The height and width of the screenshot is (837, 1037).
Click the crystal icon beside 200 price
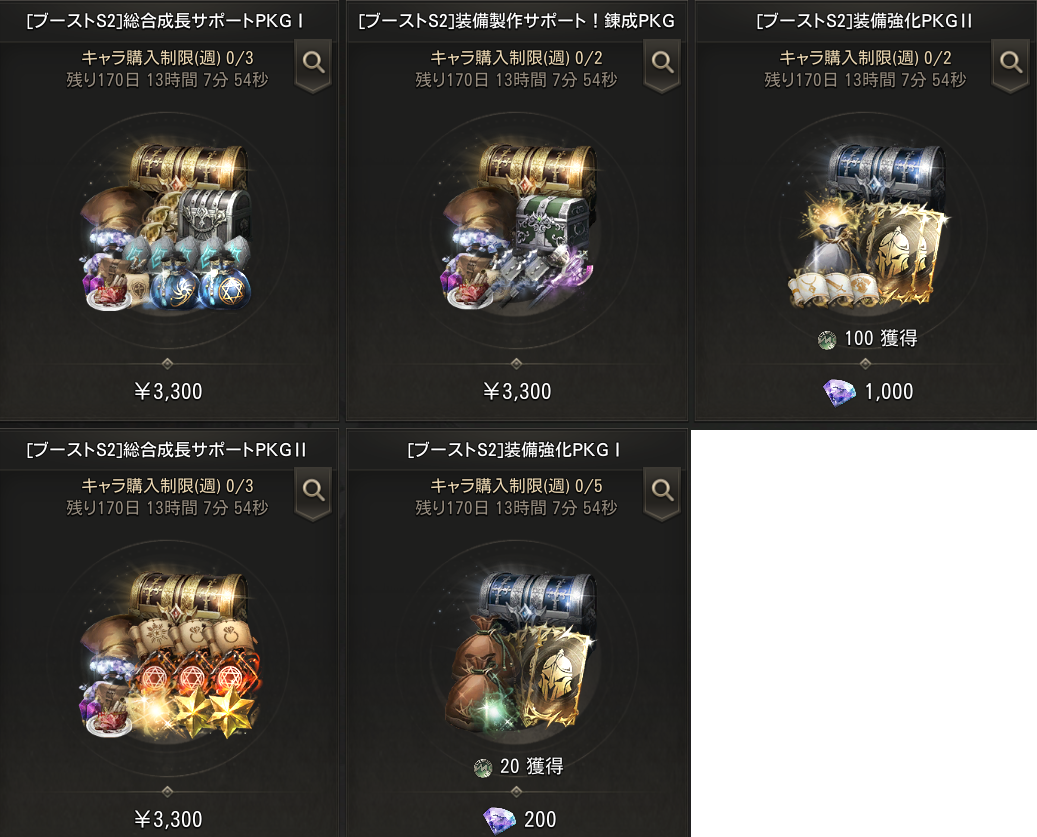[x=499, y=820]
